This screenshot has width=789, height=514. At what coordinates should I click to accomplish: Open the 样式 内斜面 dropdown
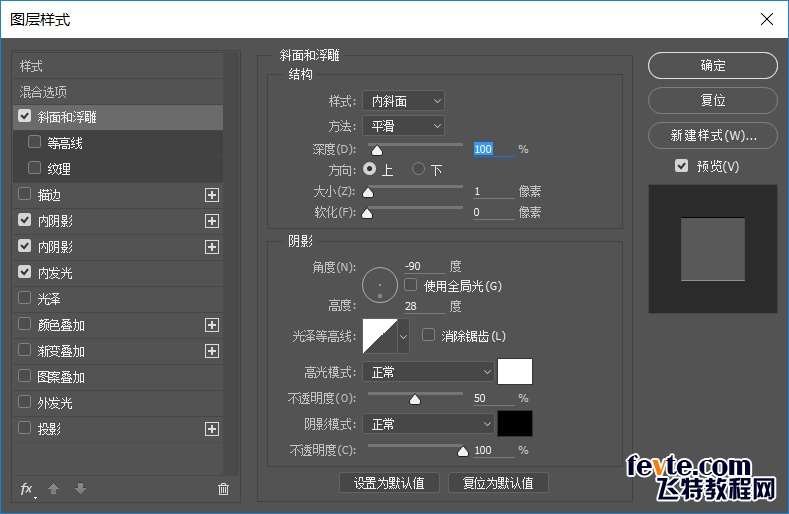click(404, 101)
